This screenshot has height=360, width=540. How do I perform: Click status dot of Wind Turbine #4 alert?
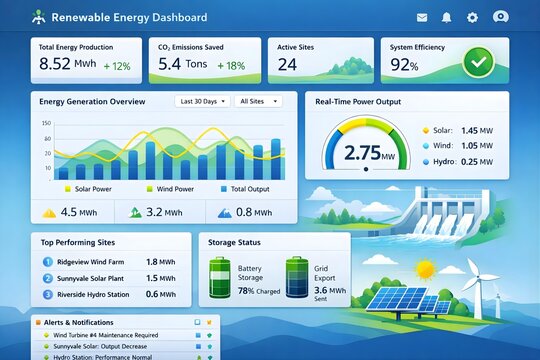46,335
